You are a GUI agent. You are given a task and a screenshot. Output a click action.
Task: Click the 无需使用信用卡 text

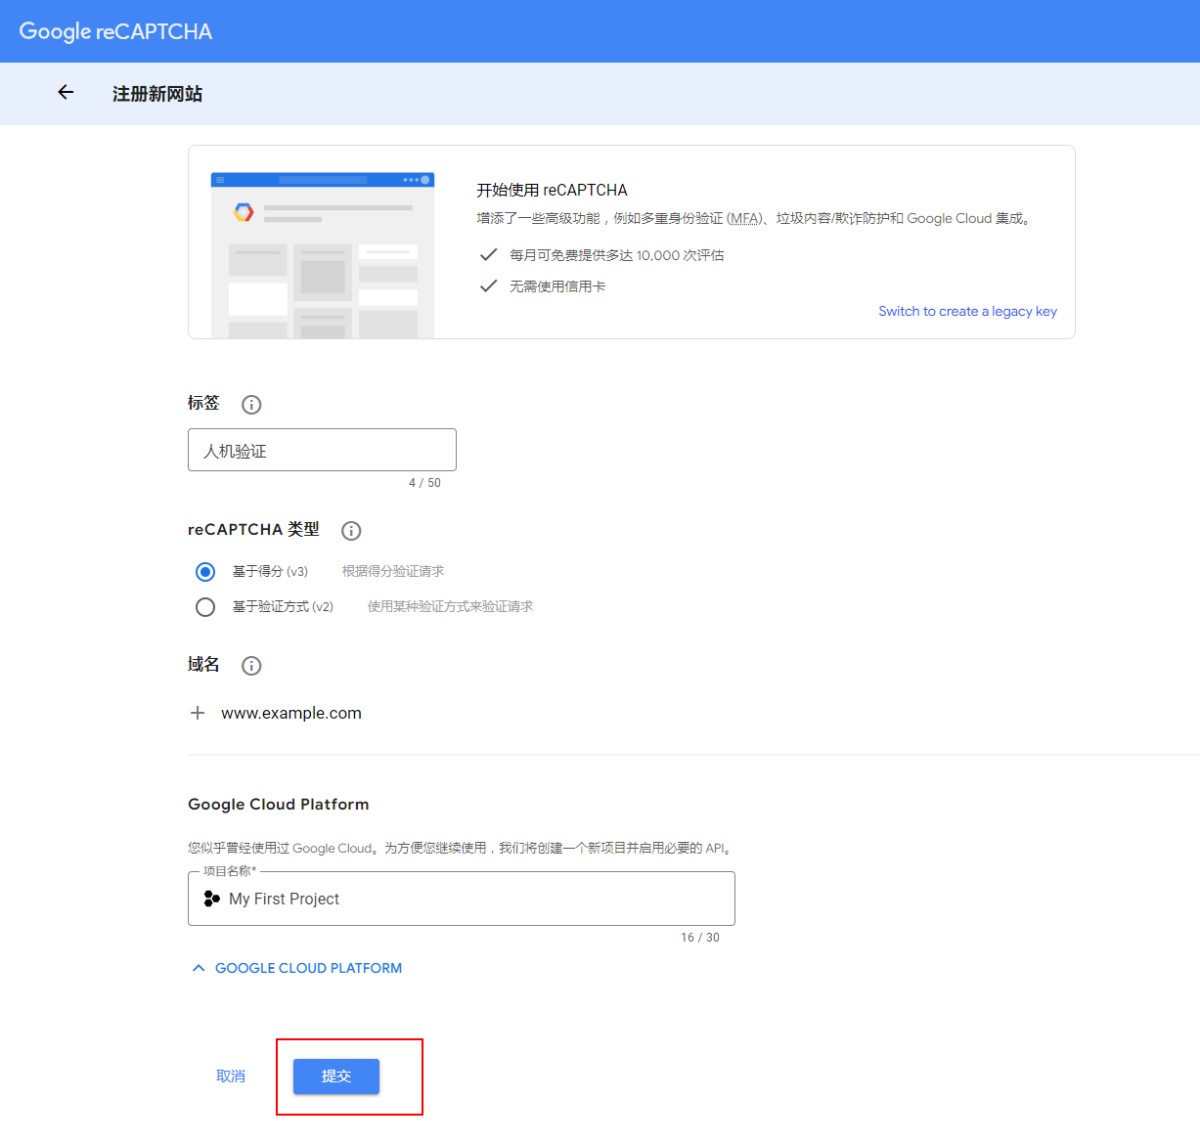pyautogui.click(x=557, y=286)
